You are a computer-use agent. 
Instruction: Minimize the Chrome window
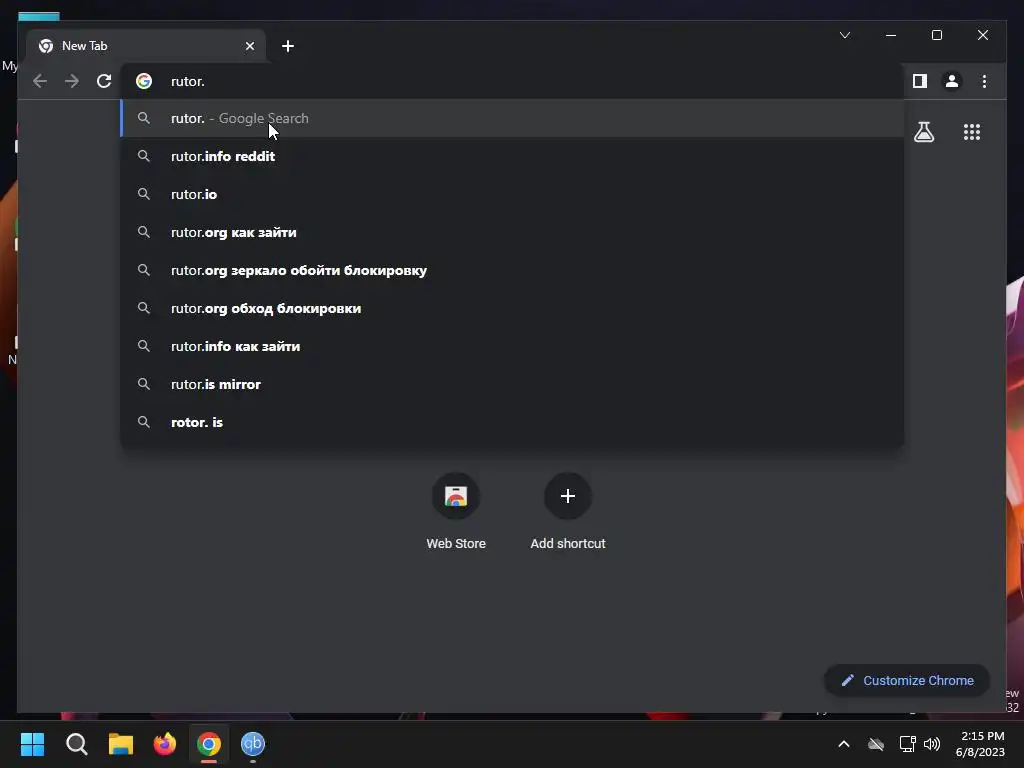[x=891, y=35]
